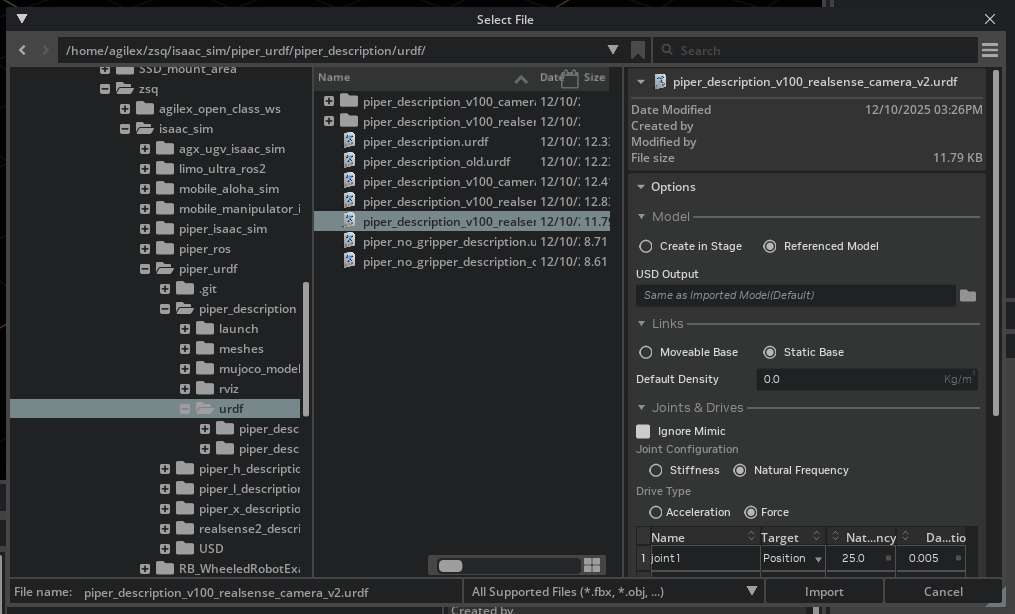
Task: Click the Import button
Action: 823,591
